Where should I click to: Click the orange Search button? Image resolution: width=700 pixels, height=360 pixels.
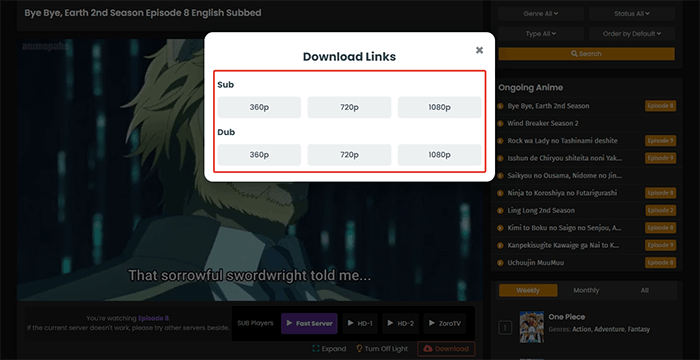click(x=586, y=54)
